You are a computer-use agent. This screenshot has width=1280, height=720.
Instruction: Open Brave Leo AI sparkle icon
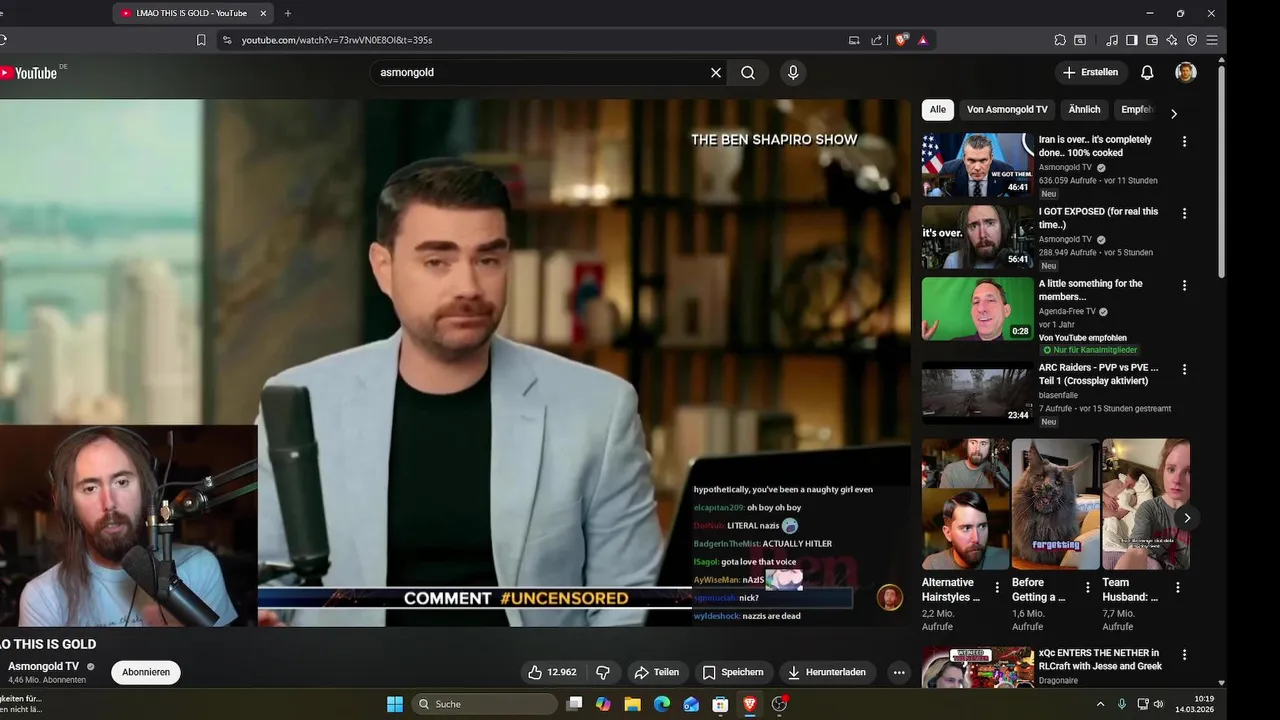[x=1172, y=40]
